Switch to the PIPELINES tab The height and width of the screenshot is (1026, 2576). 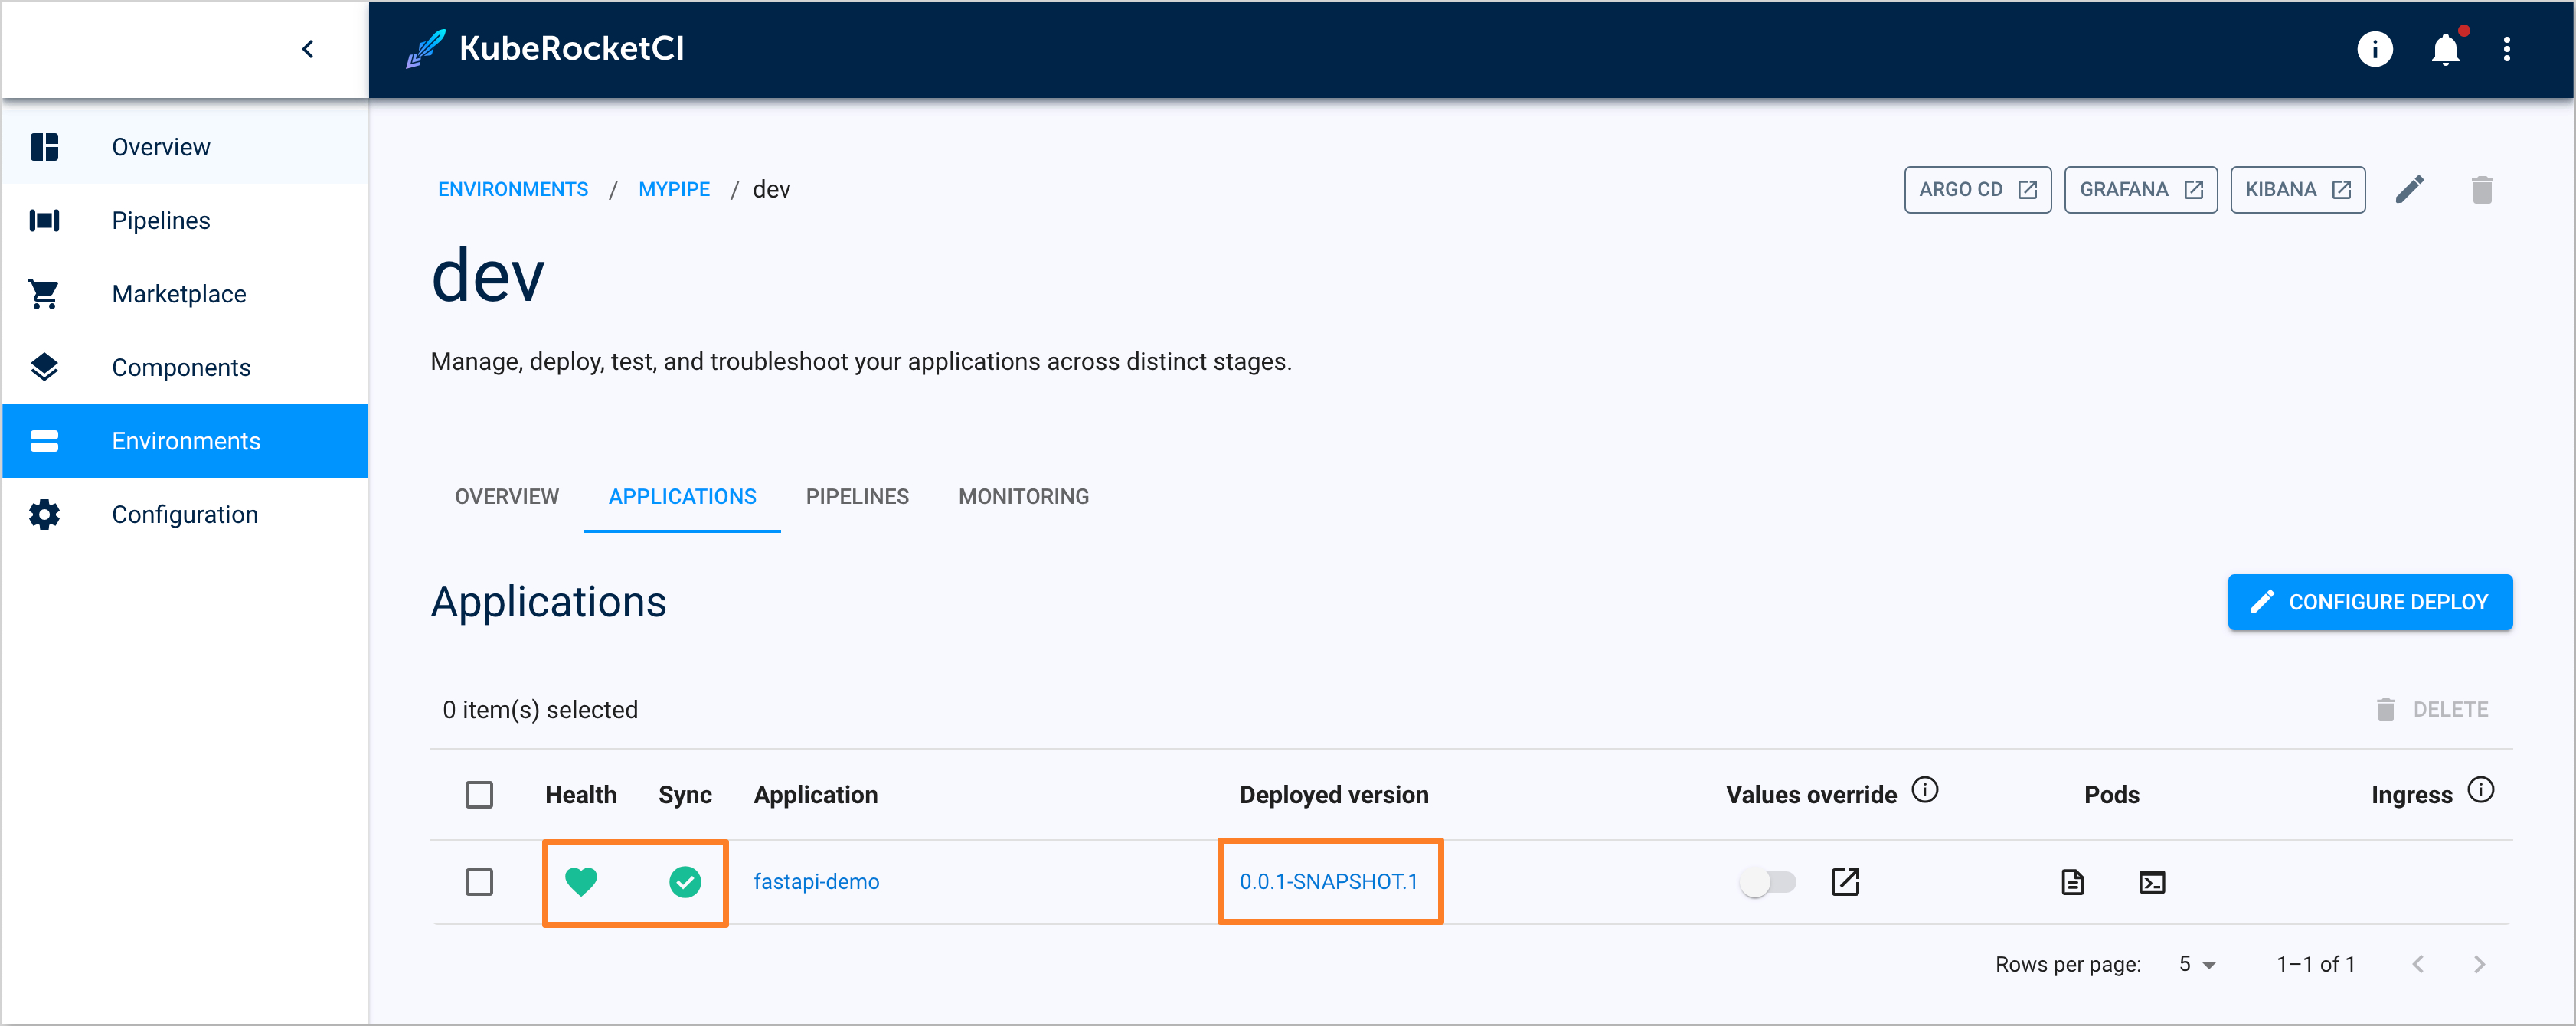[859, 495]
